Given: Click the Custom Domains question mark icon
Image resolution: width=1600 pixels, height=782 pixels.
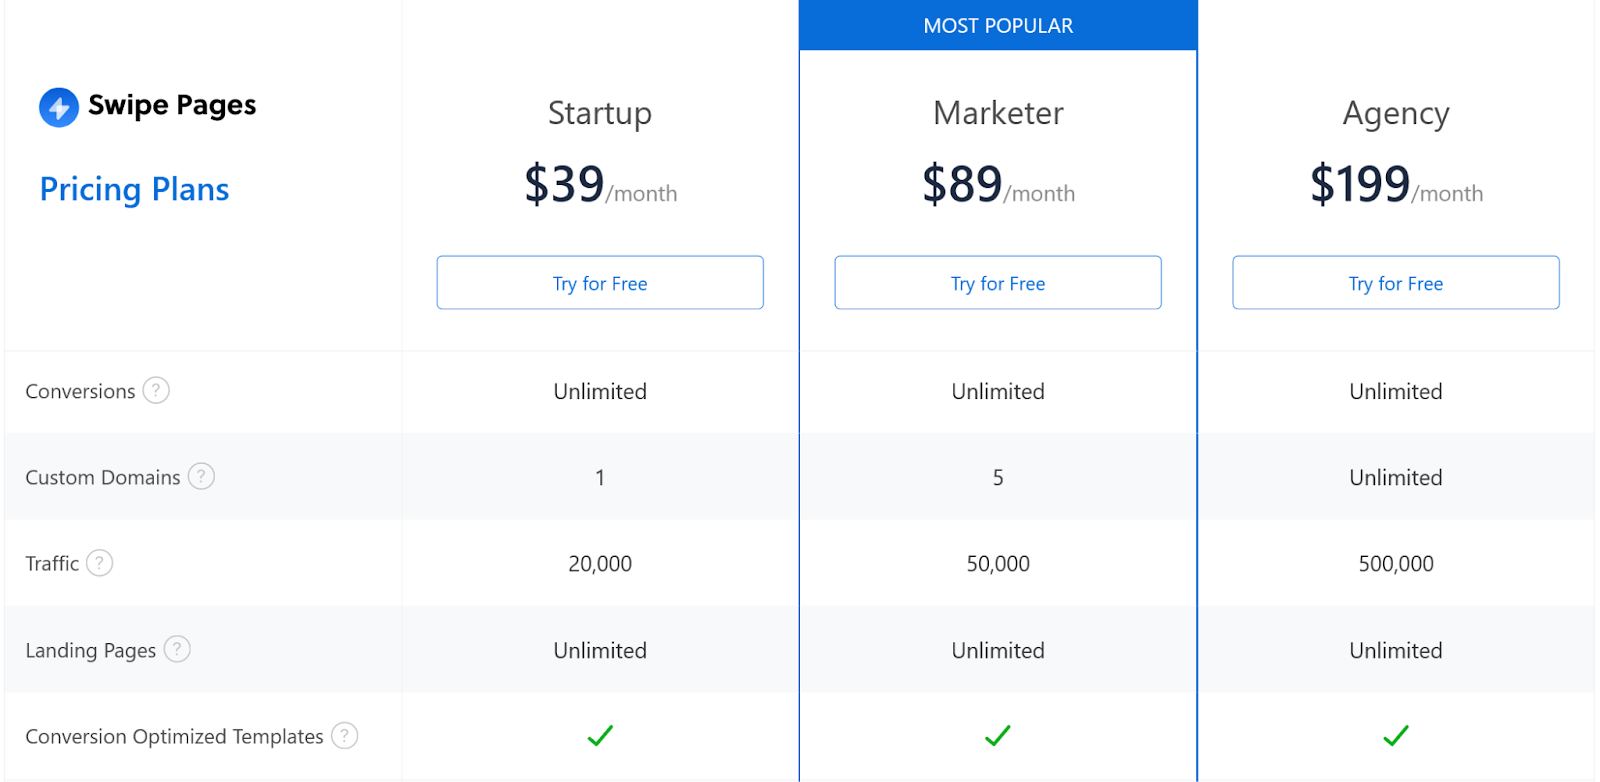Looking at the screenshot, I should (x=201, y=476).
